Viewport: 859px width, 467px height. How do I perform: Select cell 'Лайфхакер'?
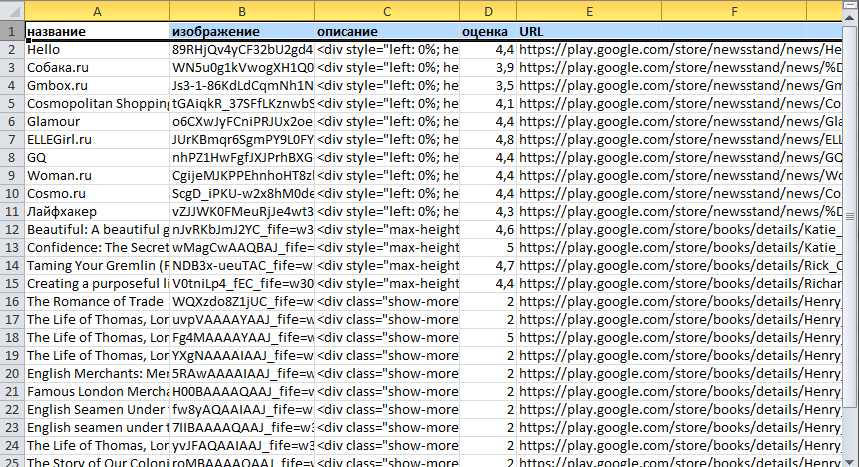tap(97, 212)
